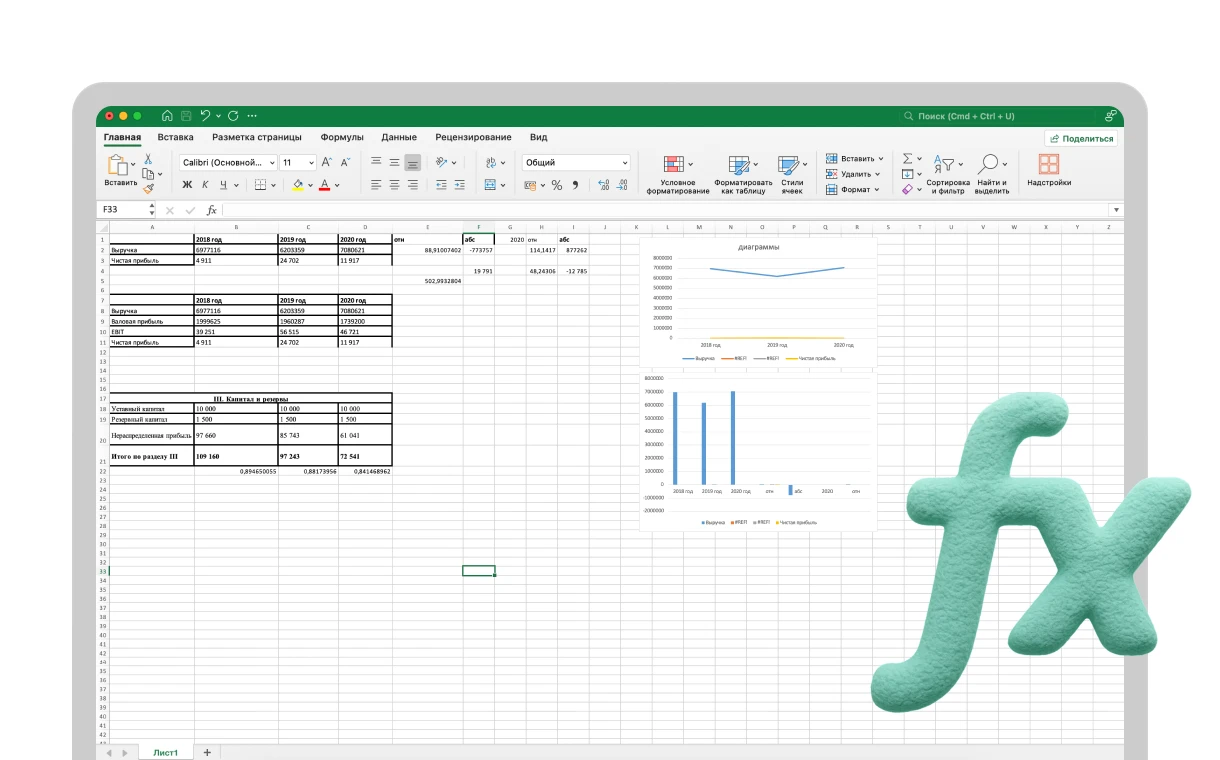Apply the yellow fill color bucket

pyautogui.click(x=297, y=185)
